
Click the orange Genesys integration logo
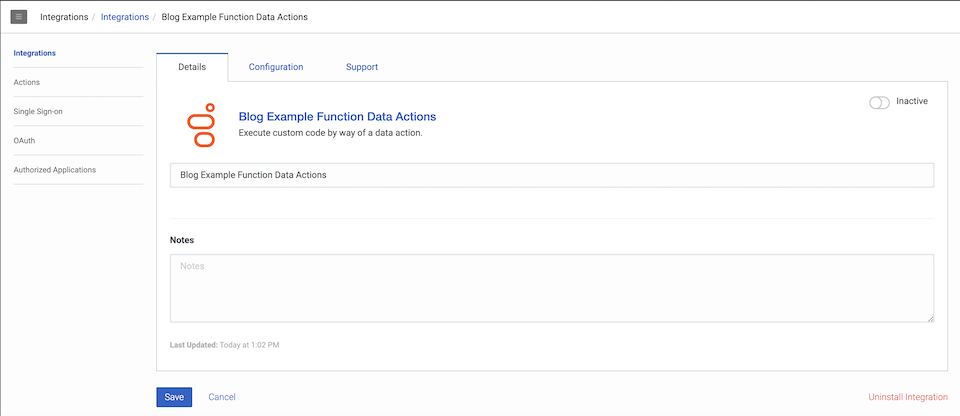(202, 124)
